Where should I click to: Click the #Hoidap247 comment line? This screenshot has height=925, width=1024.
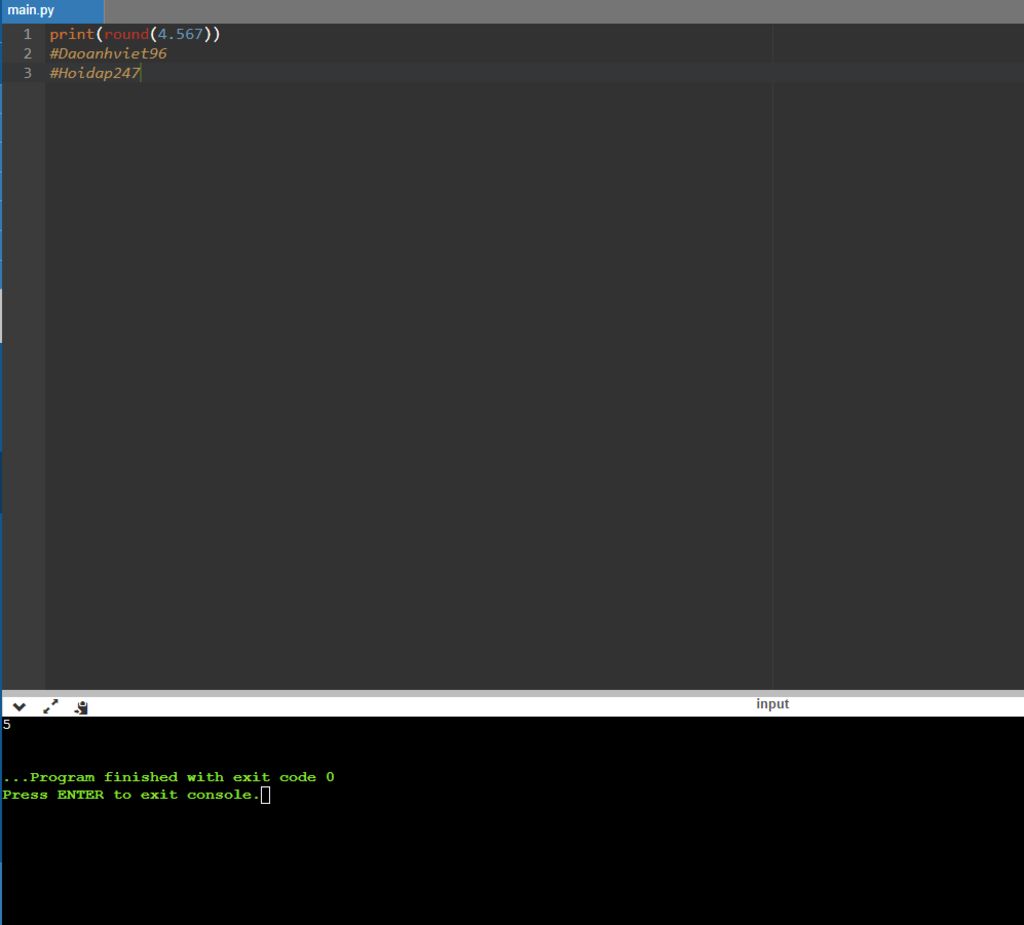coord(95,73)
